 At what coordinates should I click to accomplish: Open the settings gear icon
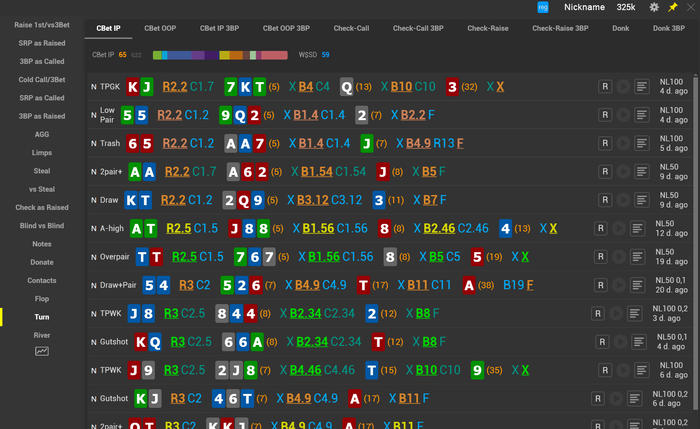point(654,7)
